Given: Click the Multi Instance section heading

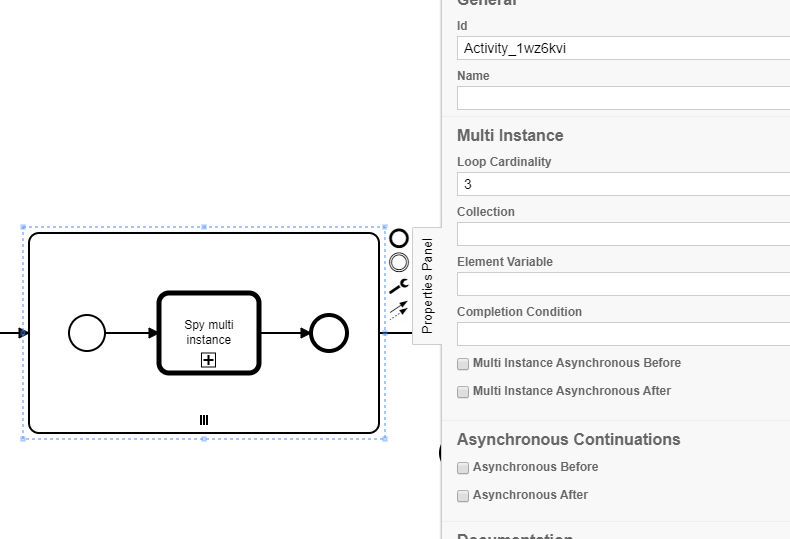Looking at the screenshot, I should 510,136.
